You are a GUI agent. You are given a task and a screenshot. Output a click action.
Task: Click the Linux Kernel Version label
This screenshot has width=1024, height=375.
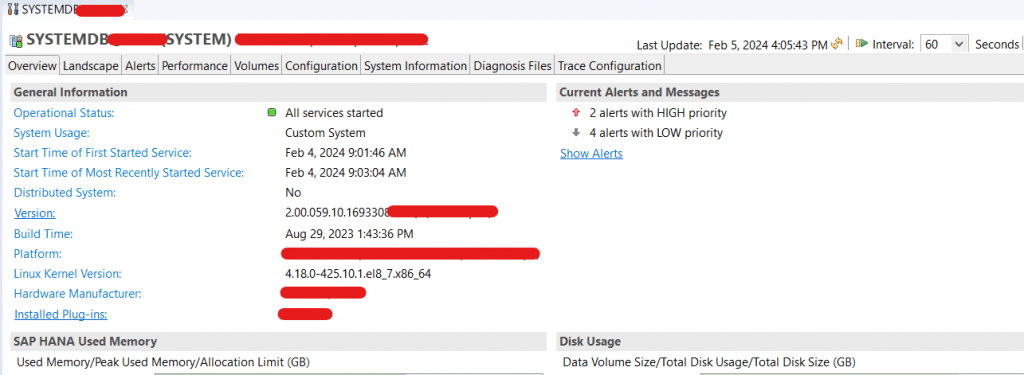67,274
